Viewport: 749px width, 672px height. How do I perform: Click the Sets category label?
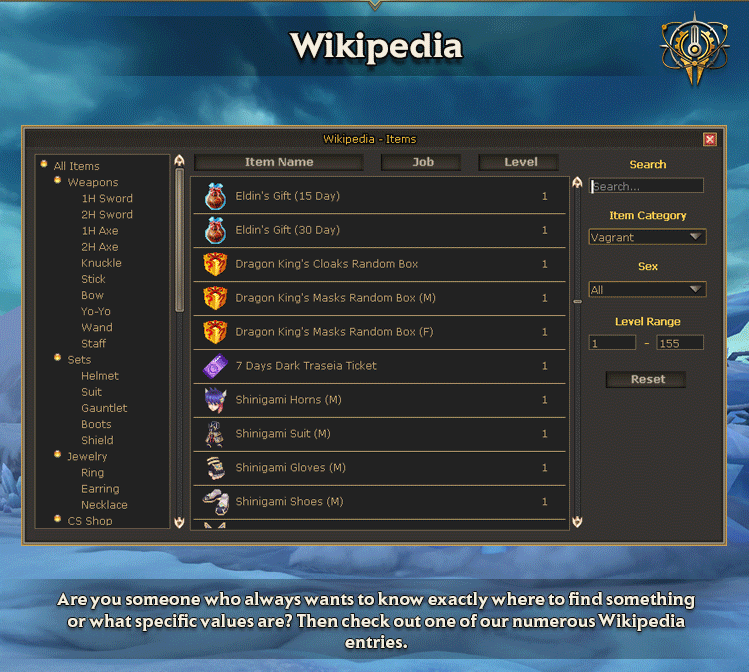click(x=79, y=360)
